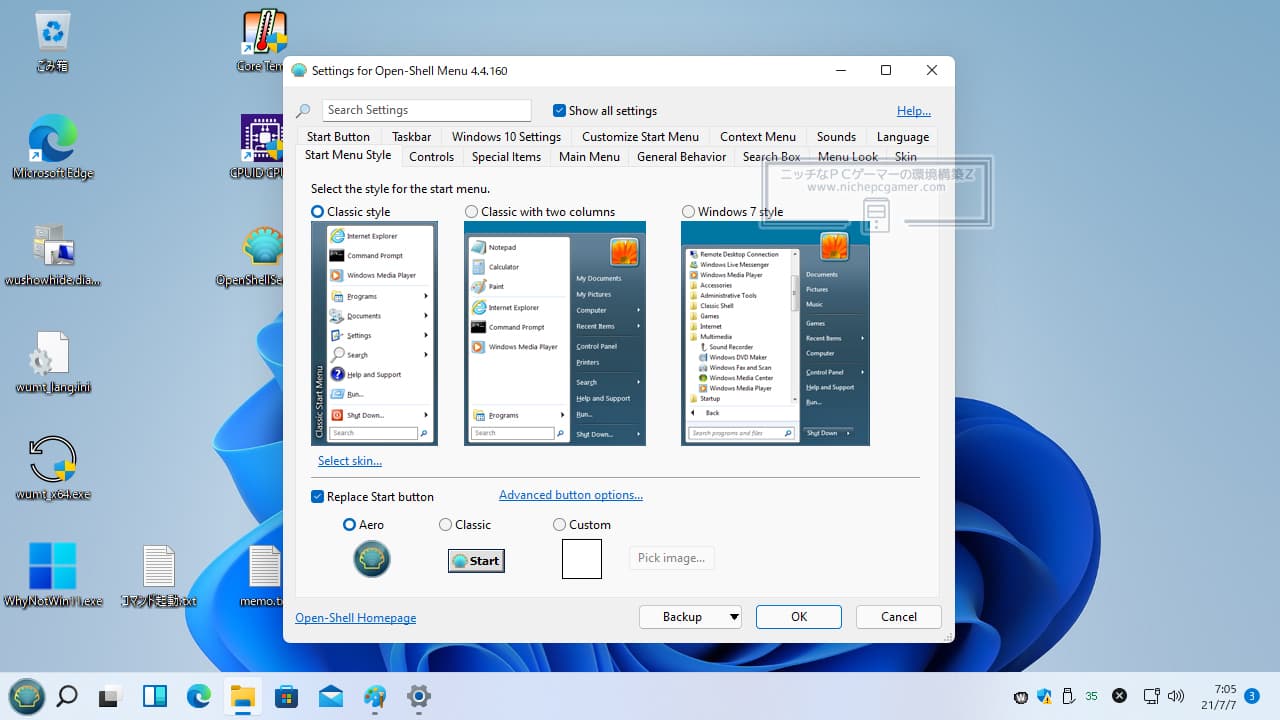Select the memo text file on desktop

[264, 575]
